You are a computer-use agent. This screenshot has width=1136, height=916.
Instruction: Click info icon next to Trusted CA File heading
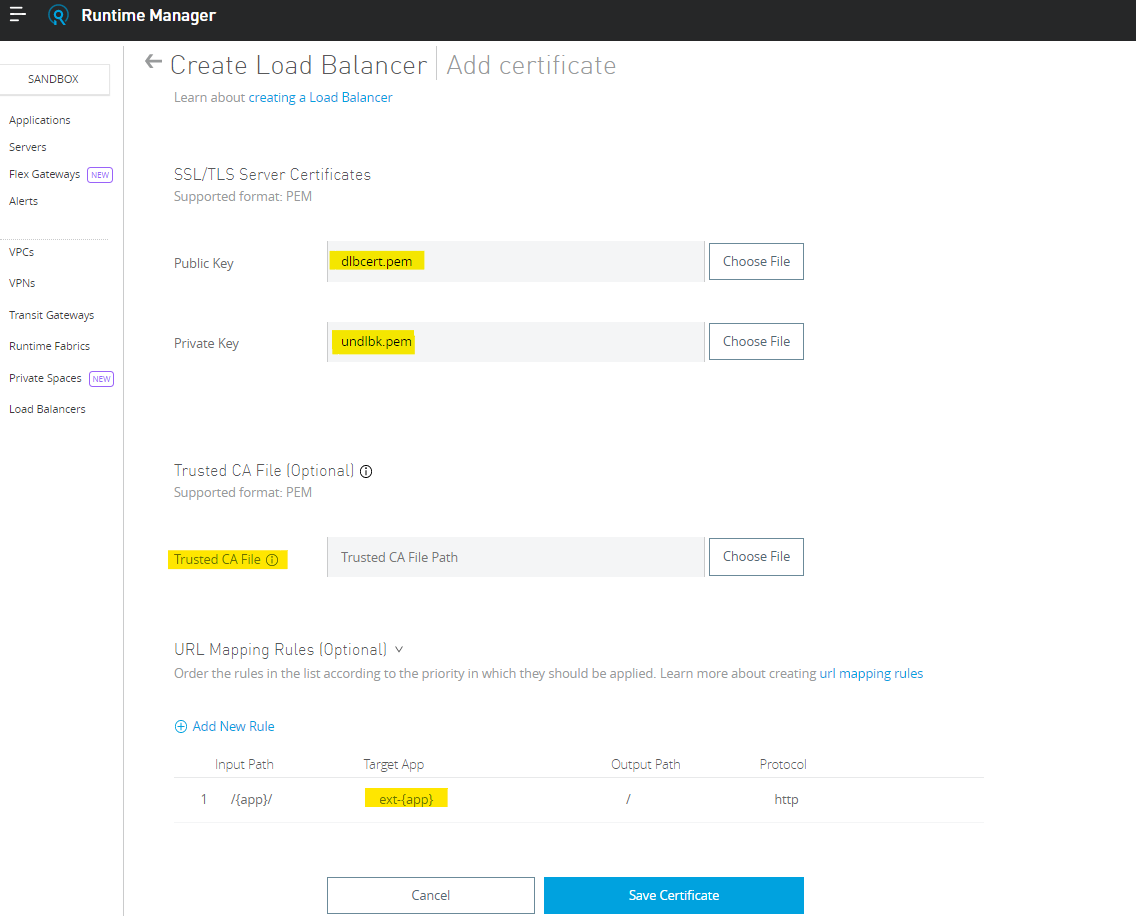(366, 471)
